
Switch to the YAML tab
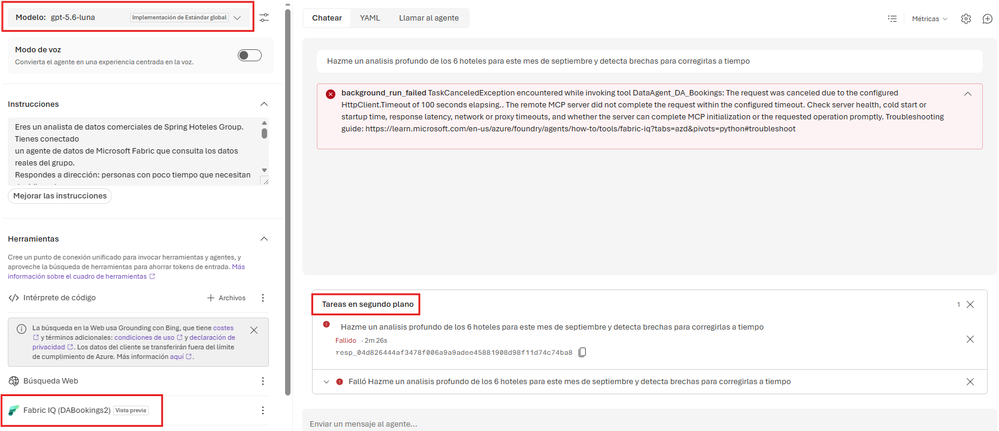[x=370, y=18]
